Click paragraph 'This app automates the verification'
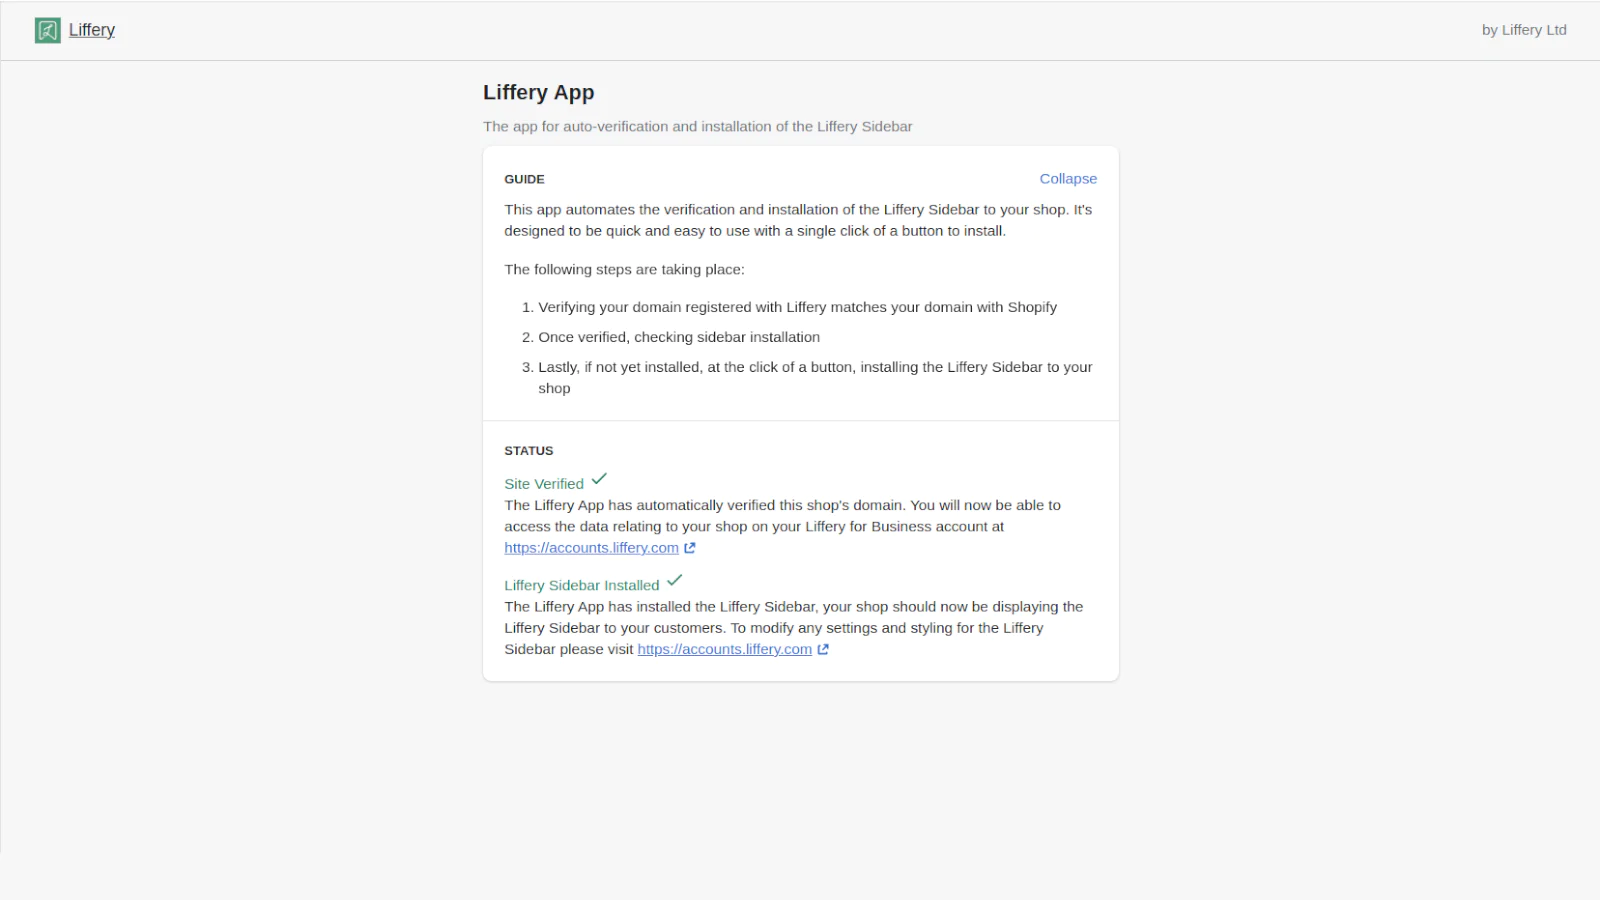Screen dimensions: 1600x900 pyautogui.click(x=798, y=220)
